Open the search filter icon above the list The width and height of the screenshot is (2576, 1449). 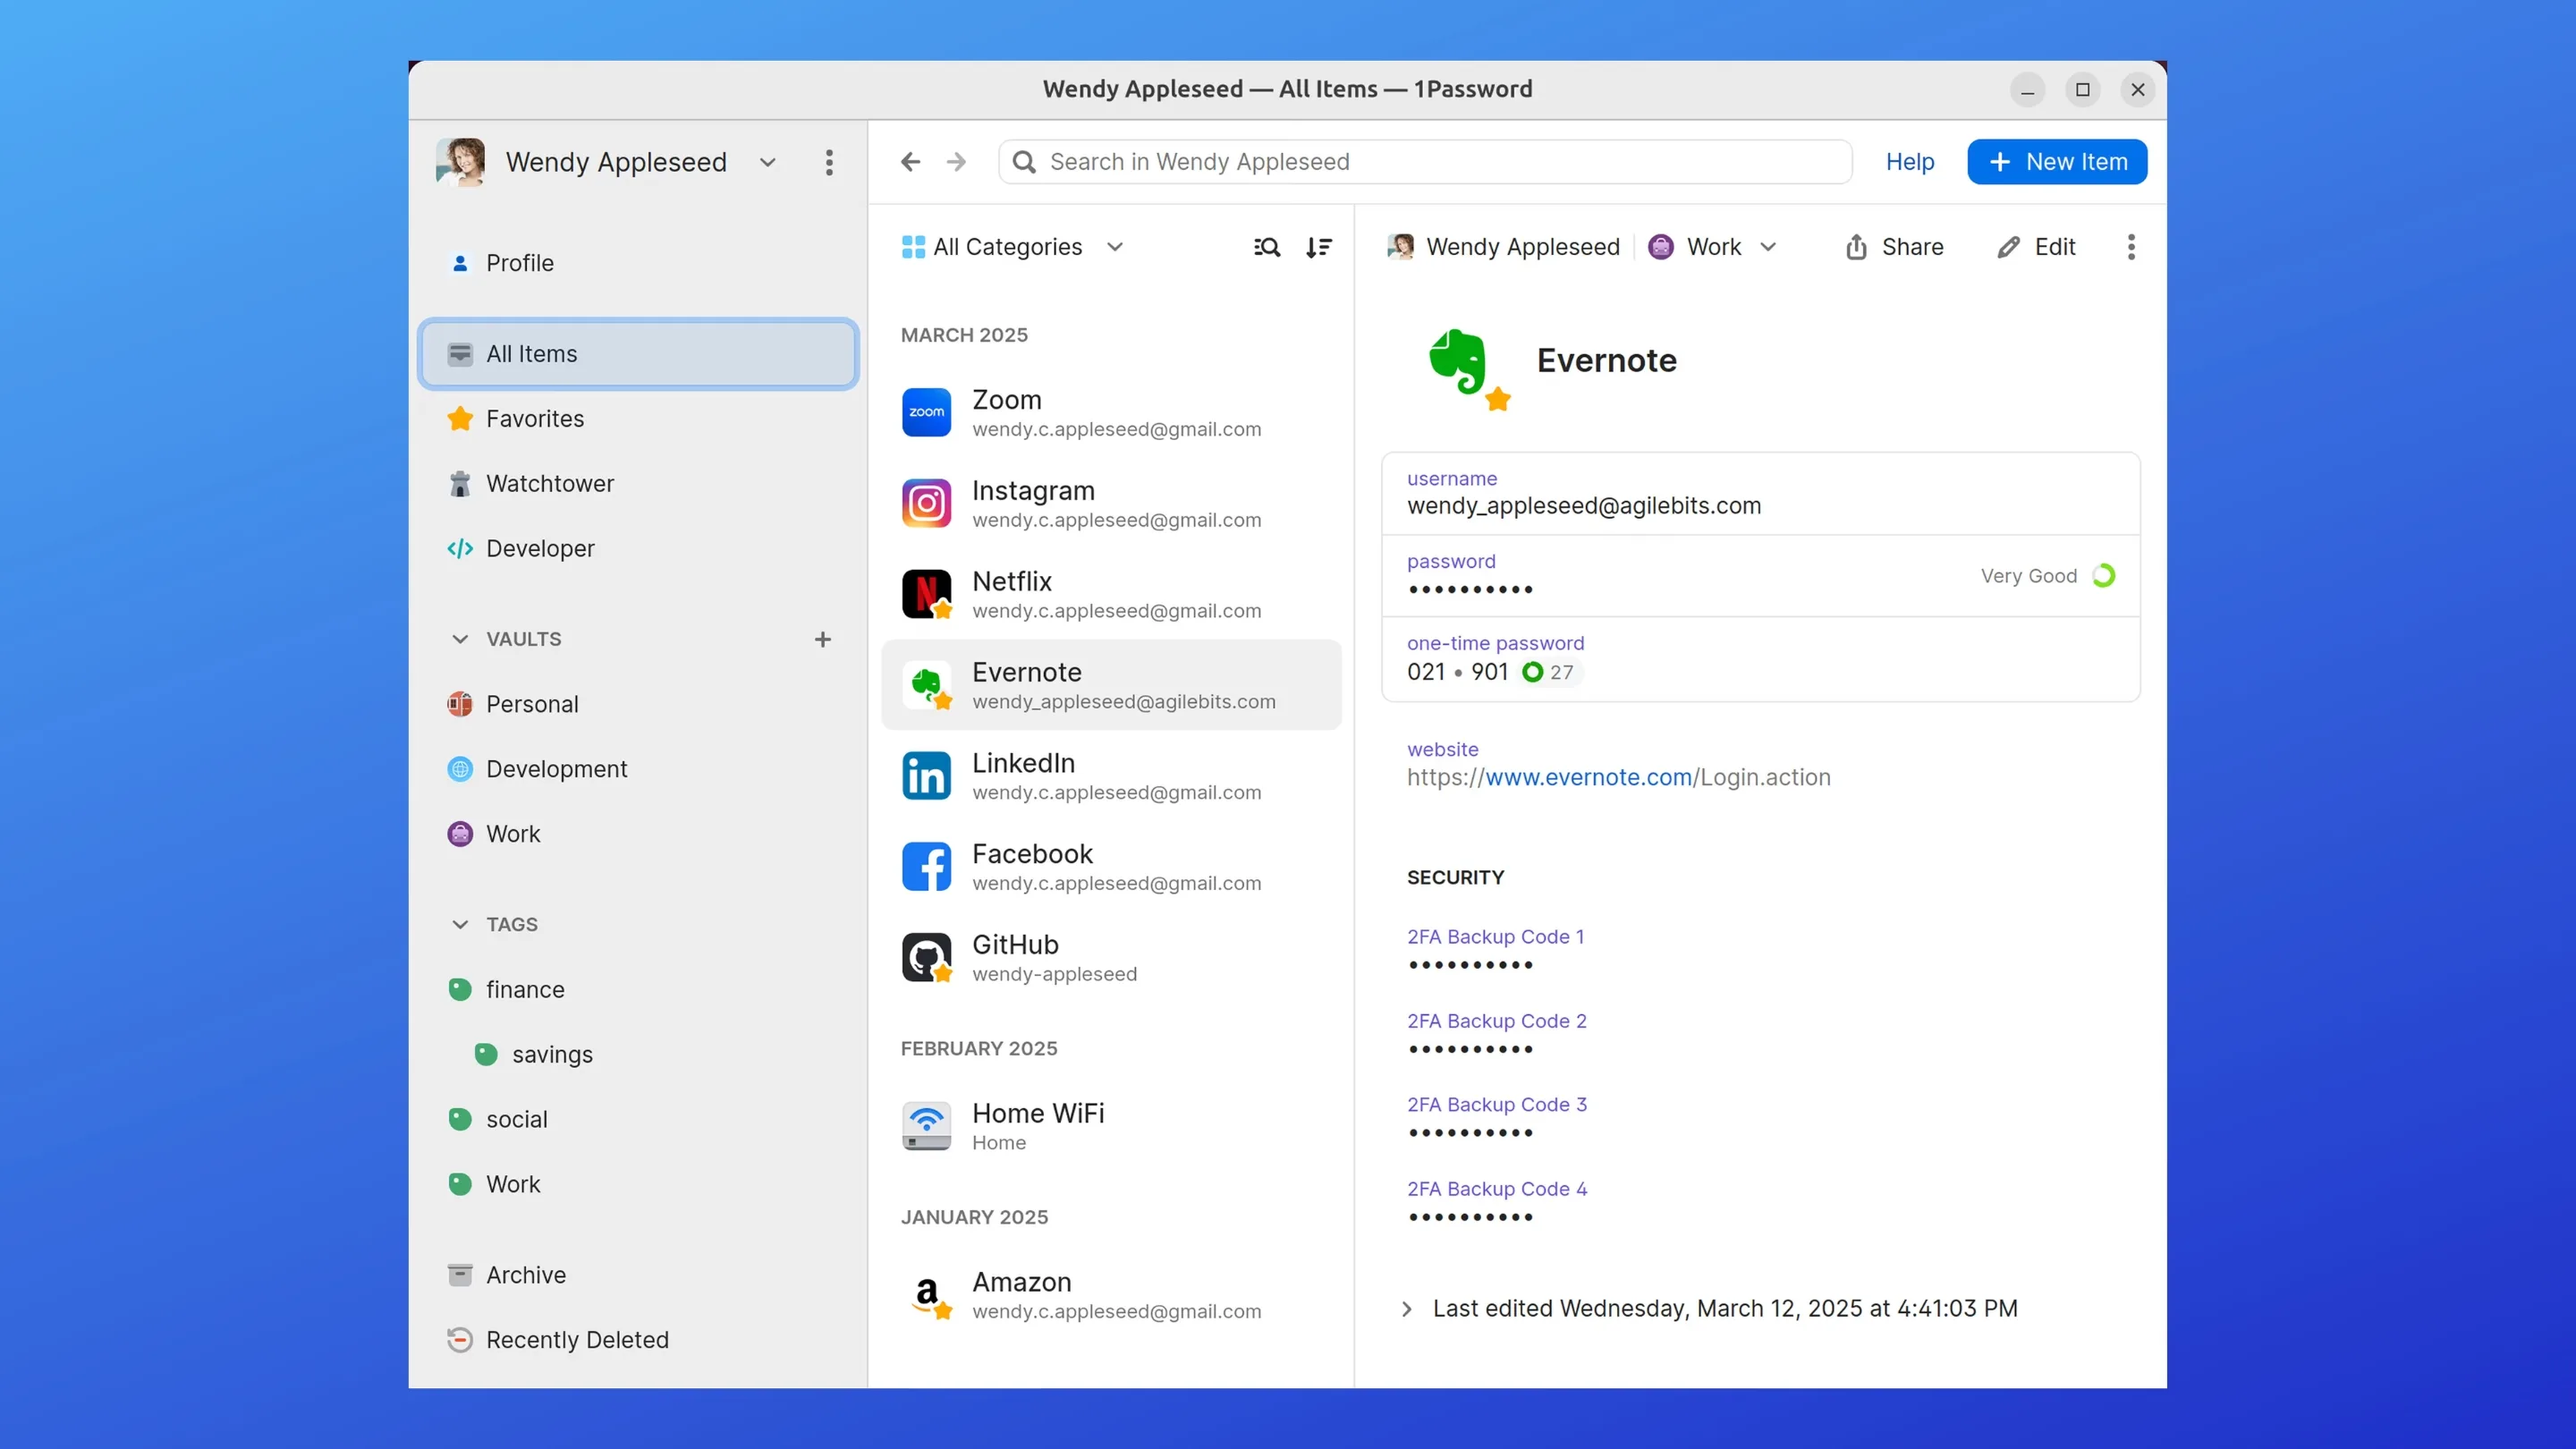(1266, 247)
